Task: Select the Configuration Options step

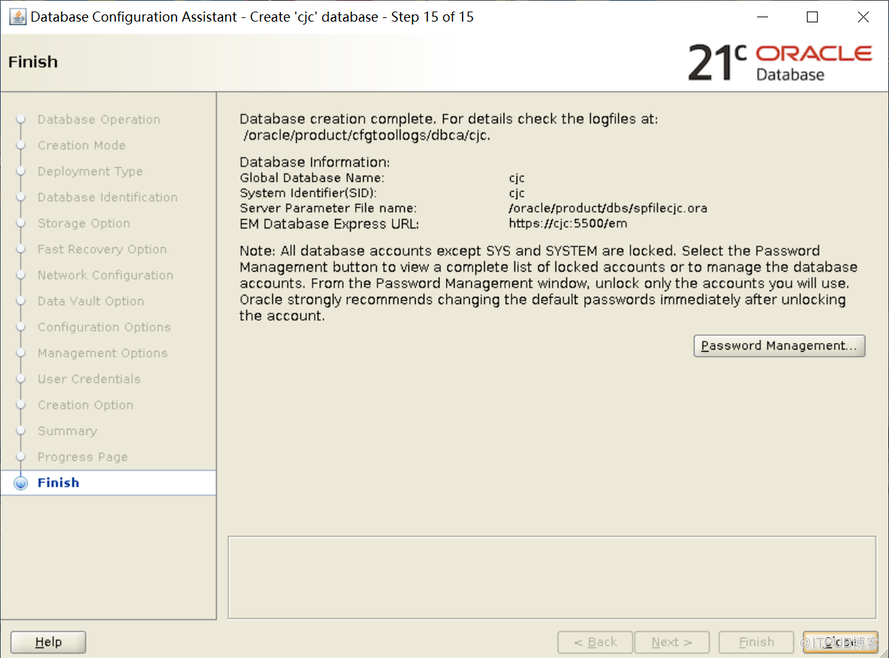Action: click(x=104, y=327)
